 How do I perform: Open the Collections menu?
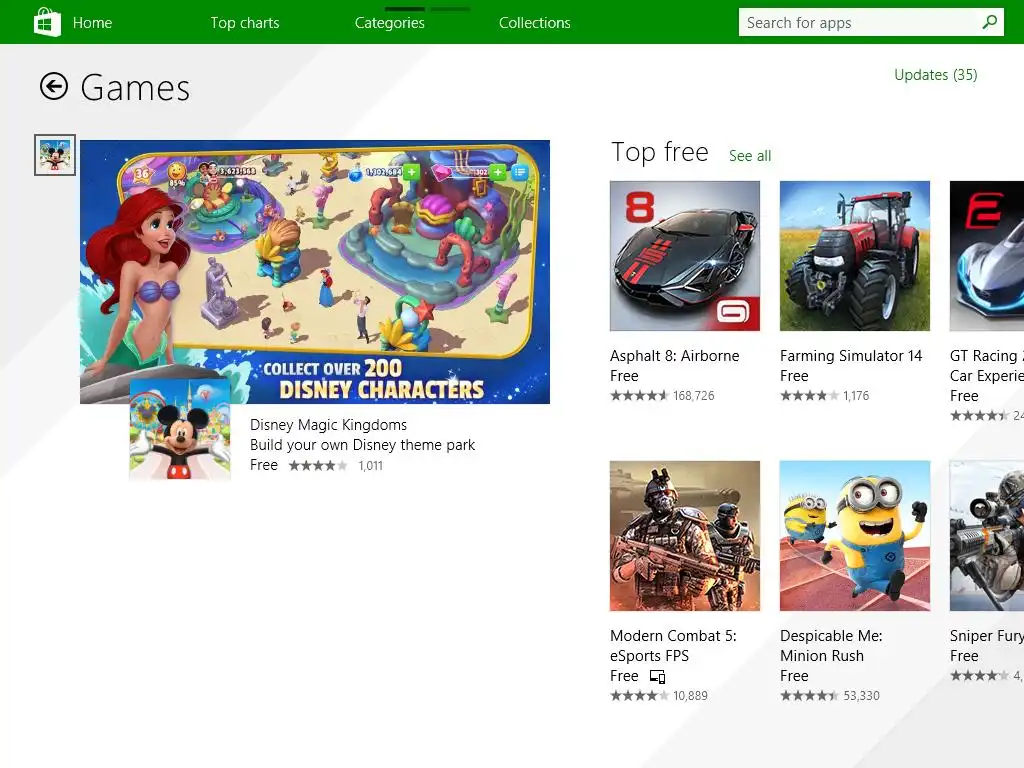pos(535,23)
